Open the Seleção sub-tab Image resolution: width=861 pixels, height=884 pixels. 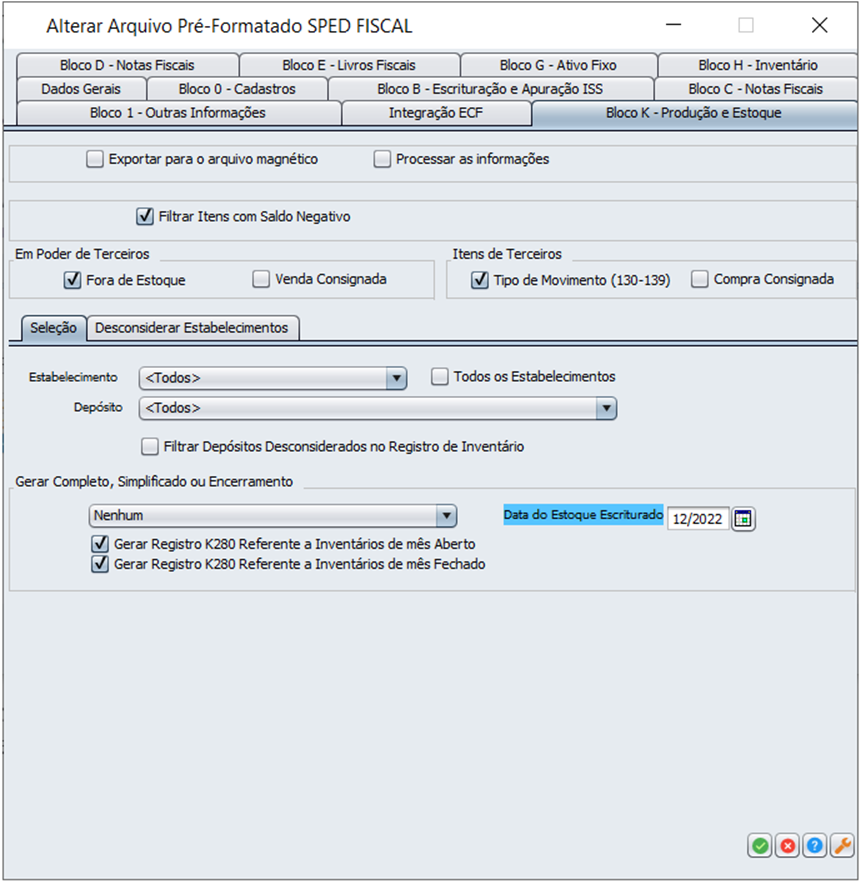pos(54,328)
